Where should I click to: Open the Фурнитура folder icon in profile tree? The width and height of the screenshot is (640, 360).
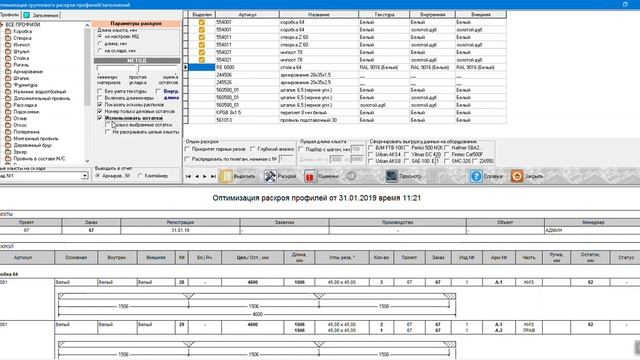click(8, 85)
